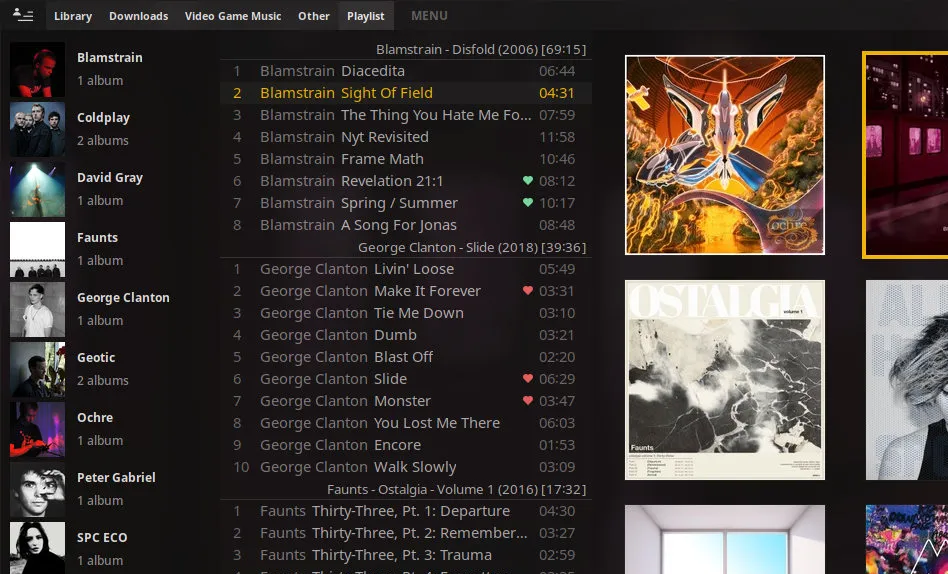Unlove the Monster track heart
Screen dimensions: 948x574
pos(528,401)
